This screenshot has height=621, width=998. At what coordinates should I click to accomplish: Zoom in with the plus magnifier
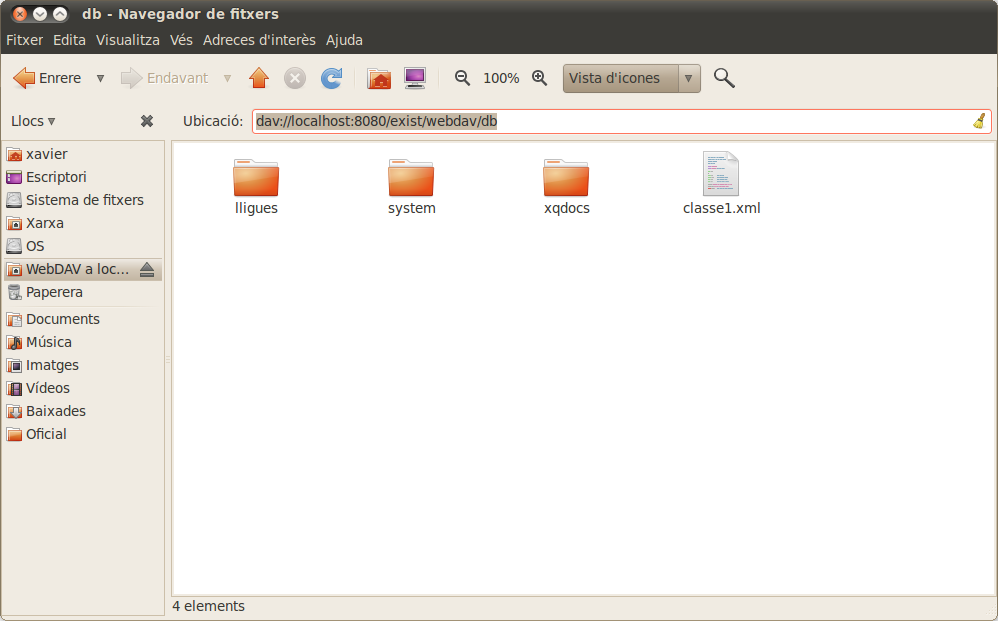[539, 78]
